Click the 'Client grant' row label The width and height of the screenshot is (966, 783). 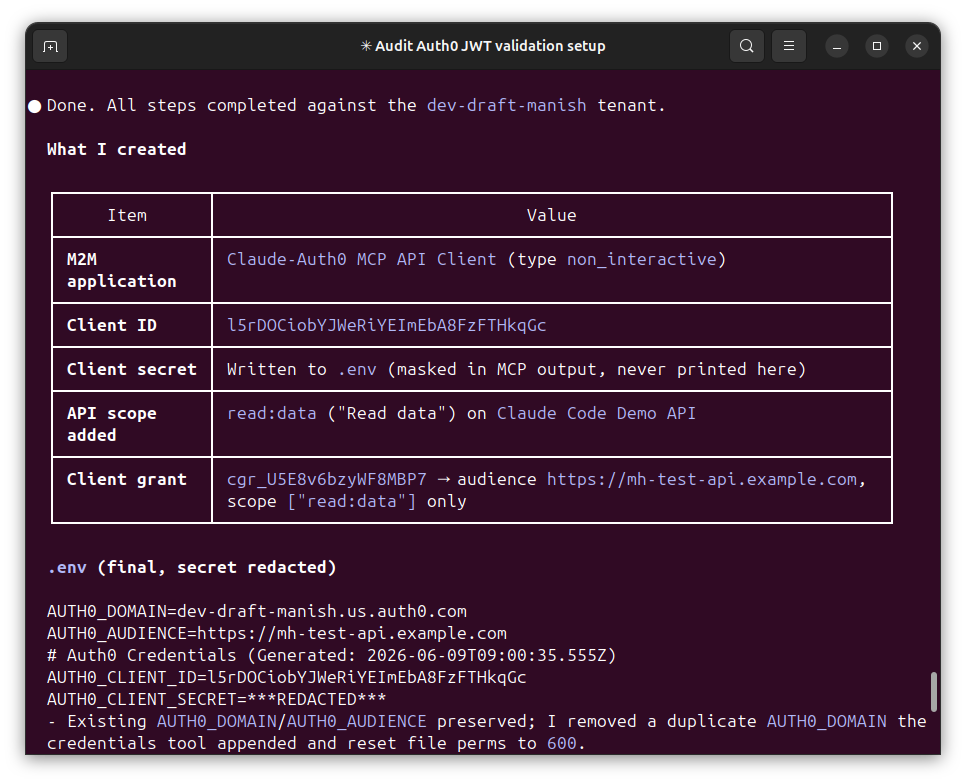[x=126, y=479]
